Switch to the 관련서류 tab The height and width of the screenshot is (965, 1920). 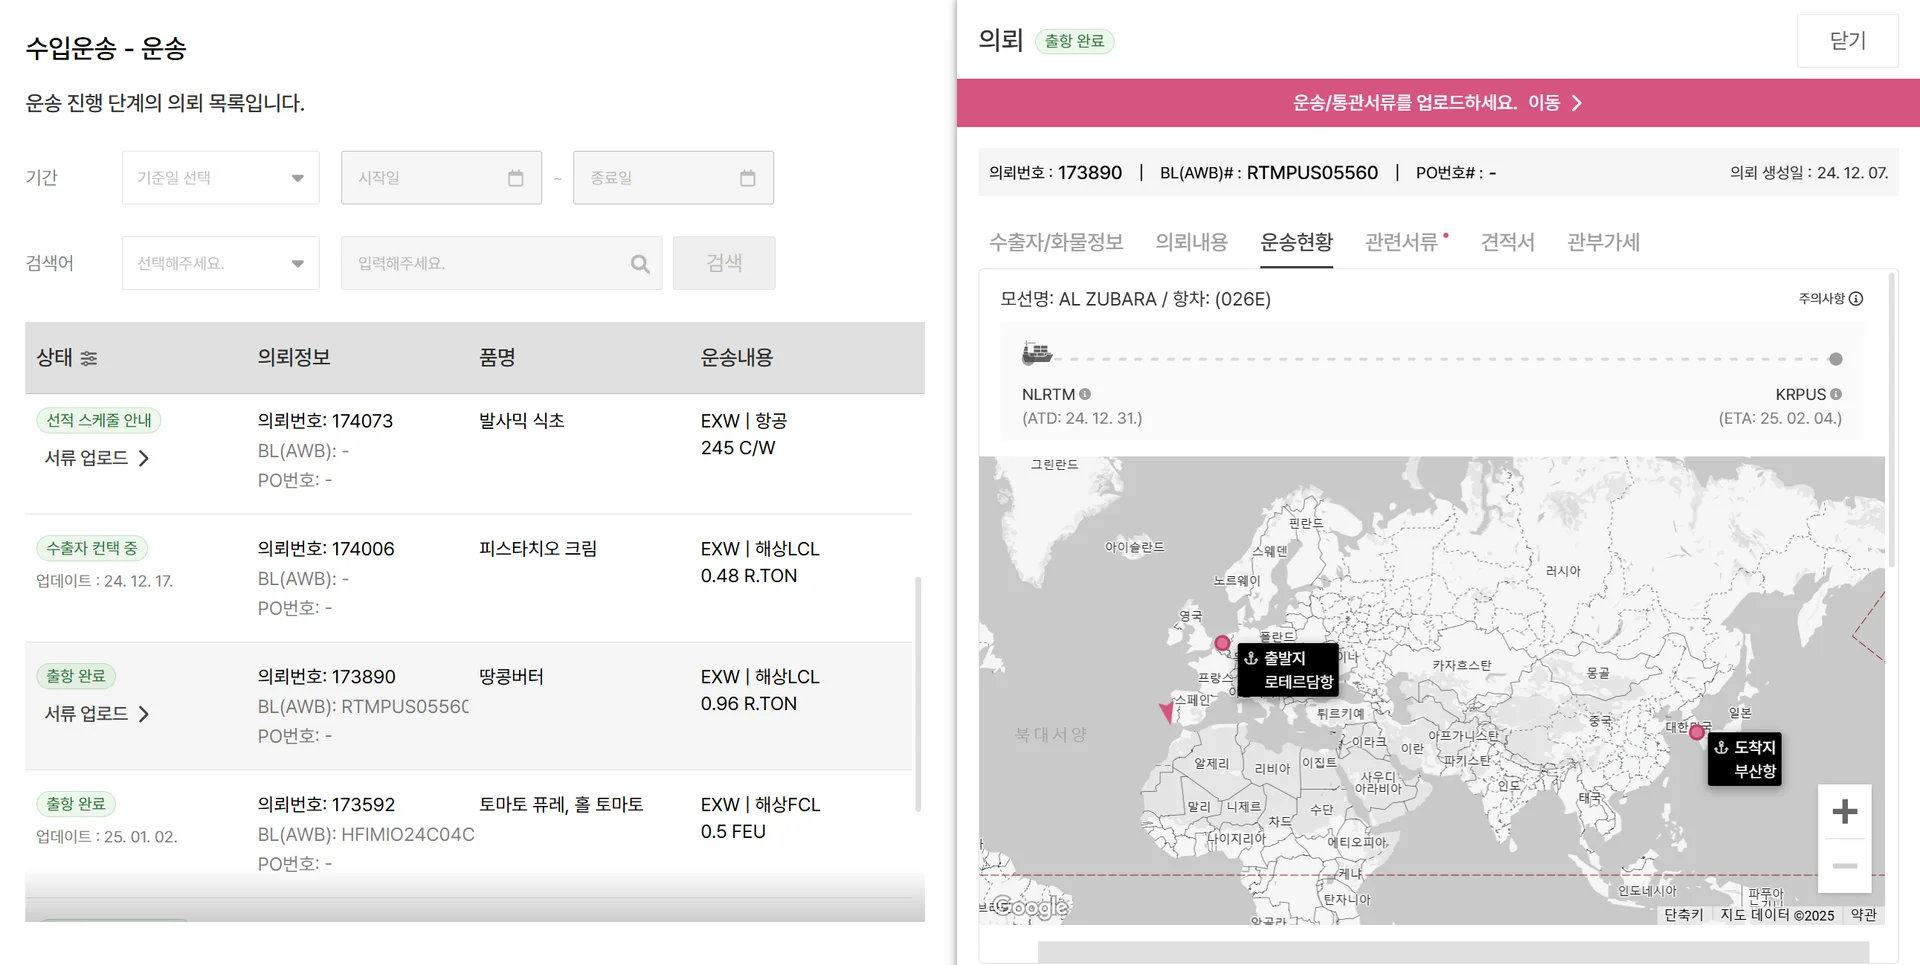click(1401, 242)
